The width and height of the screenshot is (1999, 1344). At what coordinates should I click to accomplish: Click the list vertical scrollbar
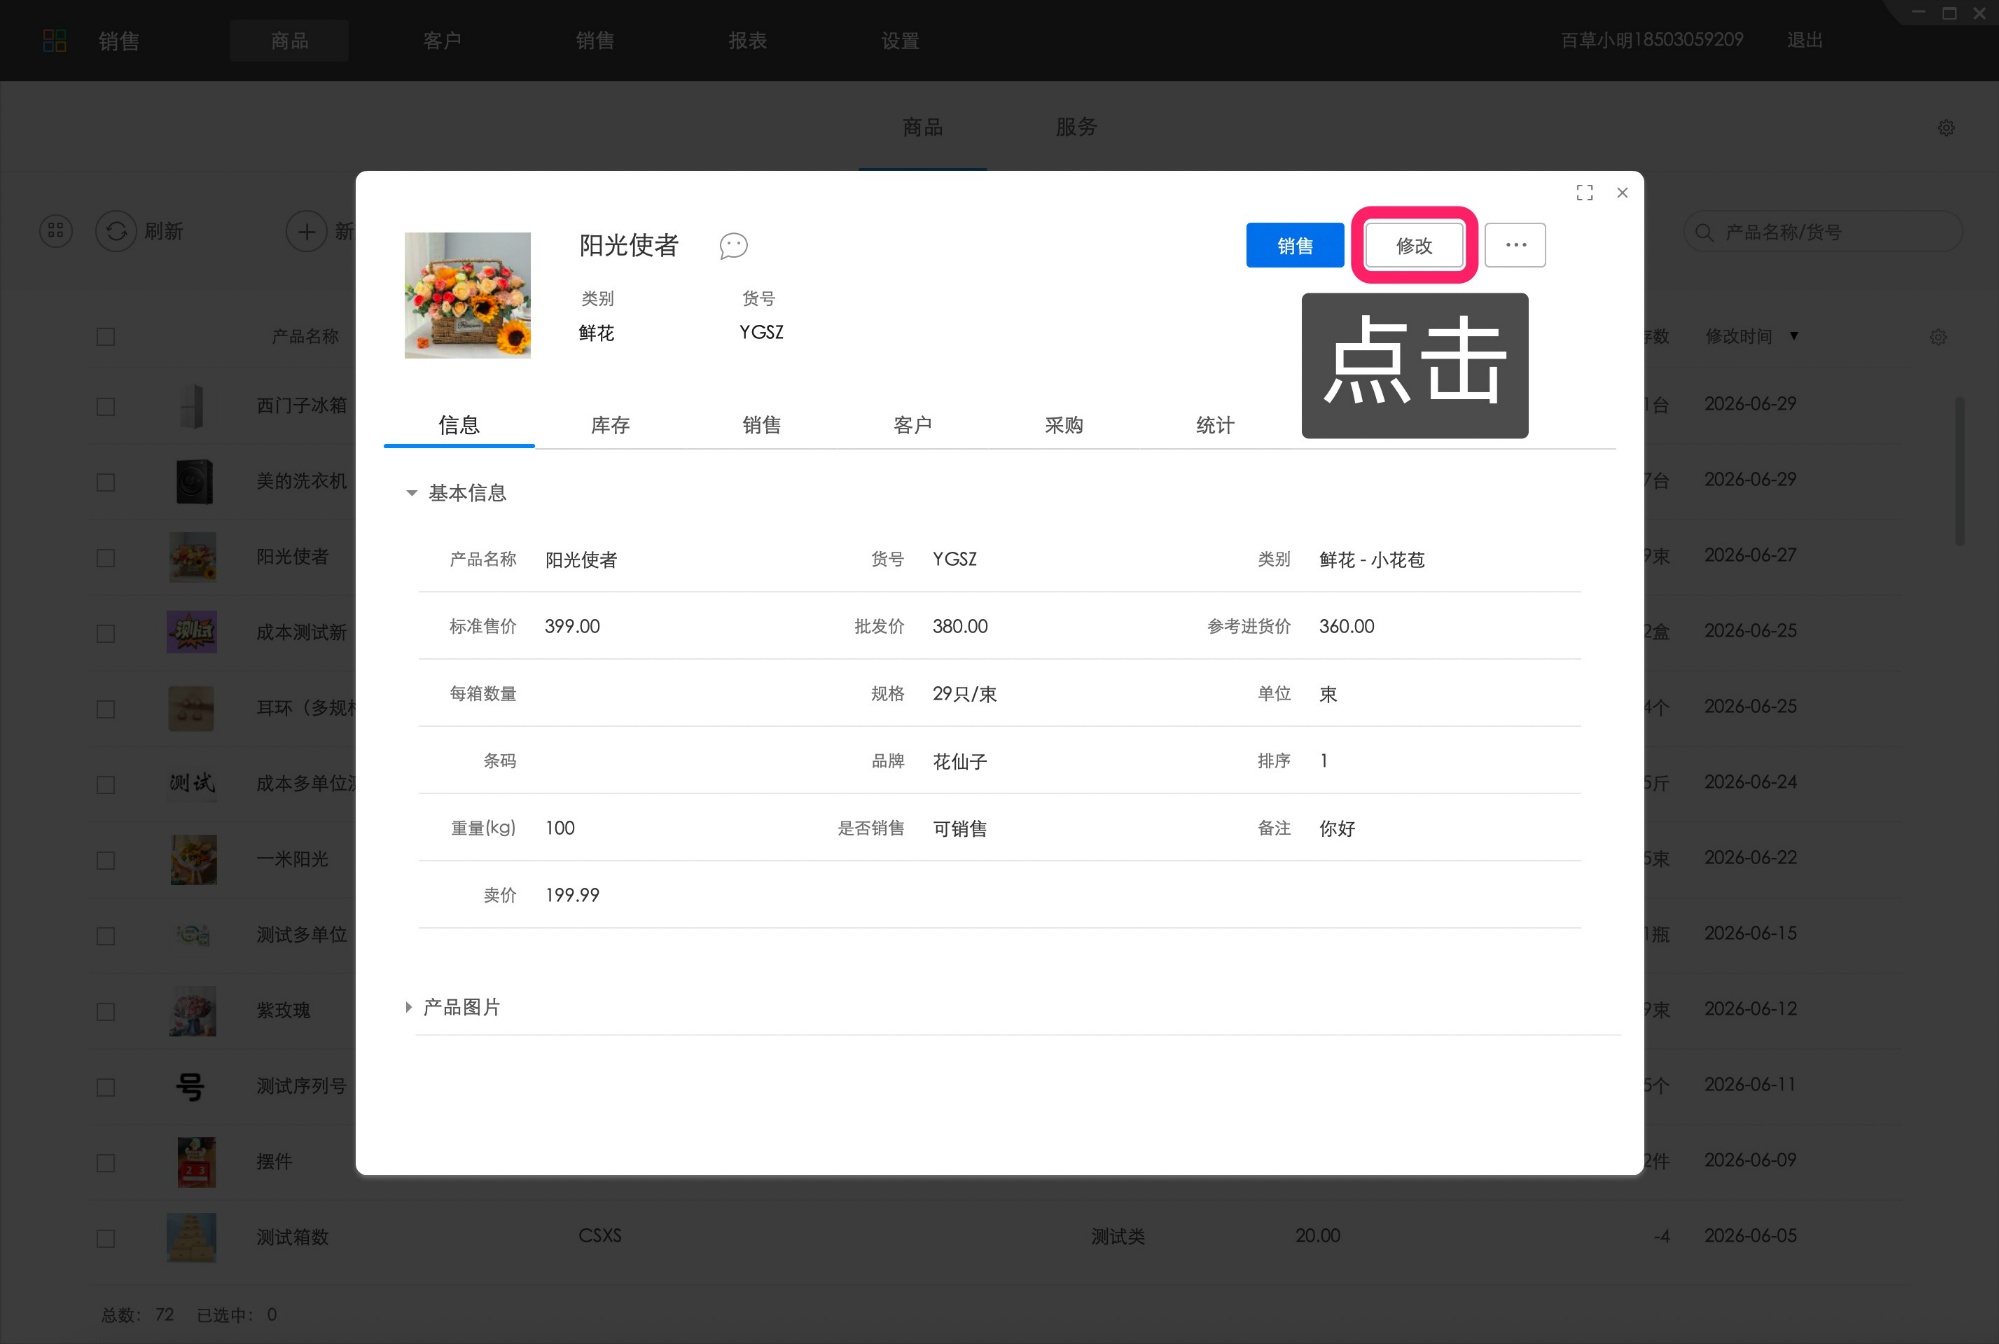point(1959,470)
